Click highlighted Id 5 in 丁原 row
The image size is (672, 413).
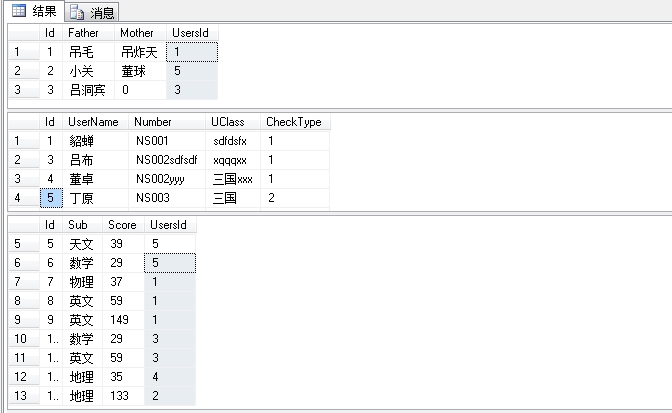click(51, 198)
